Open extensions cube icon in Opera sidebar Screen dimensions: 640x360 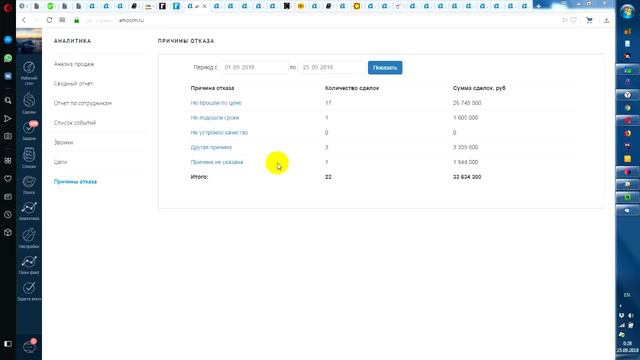[8, 232]
